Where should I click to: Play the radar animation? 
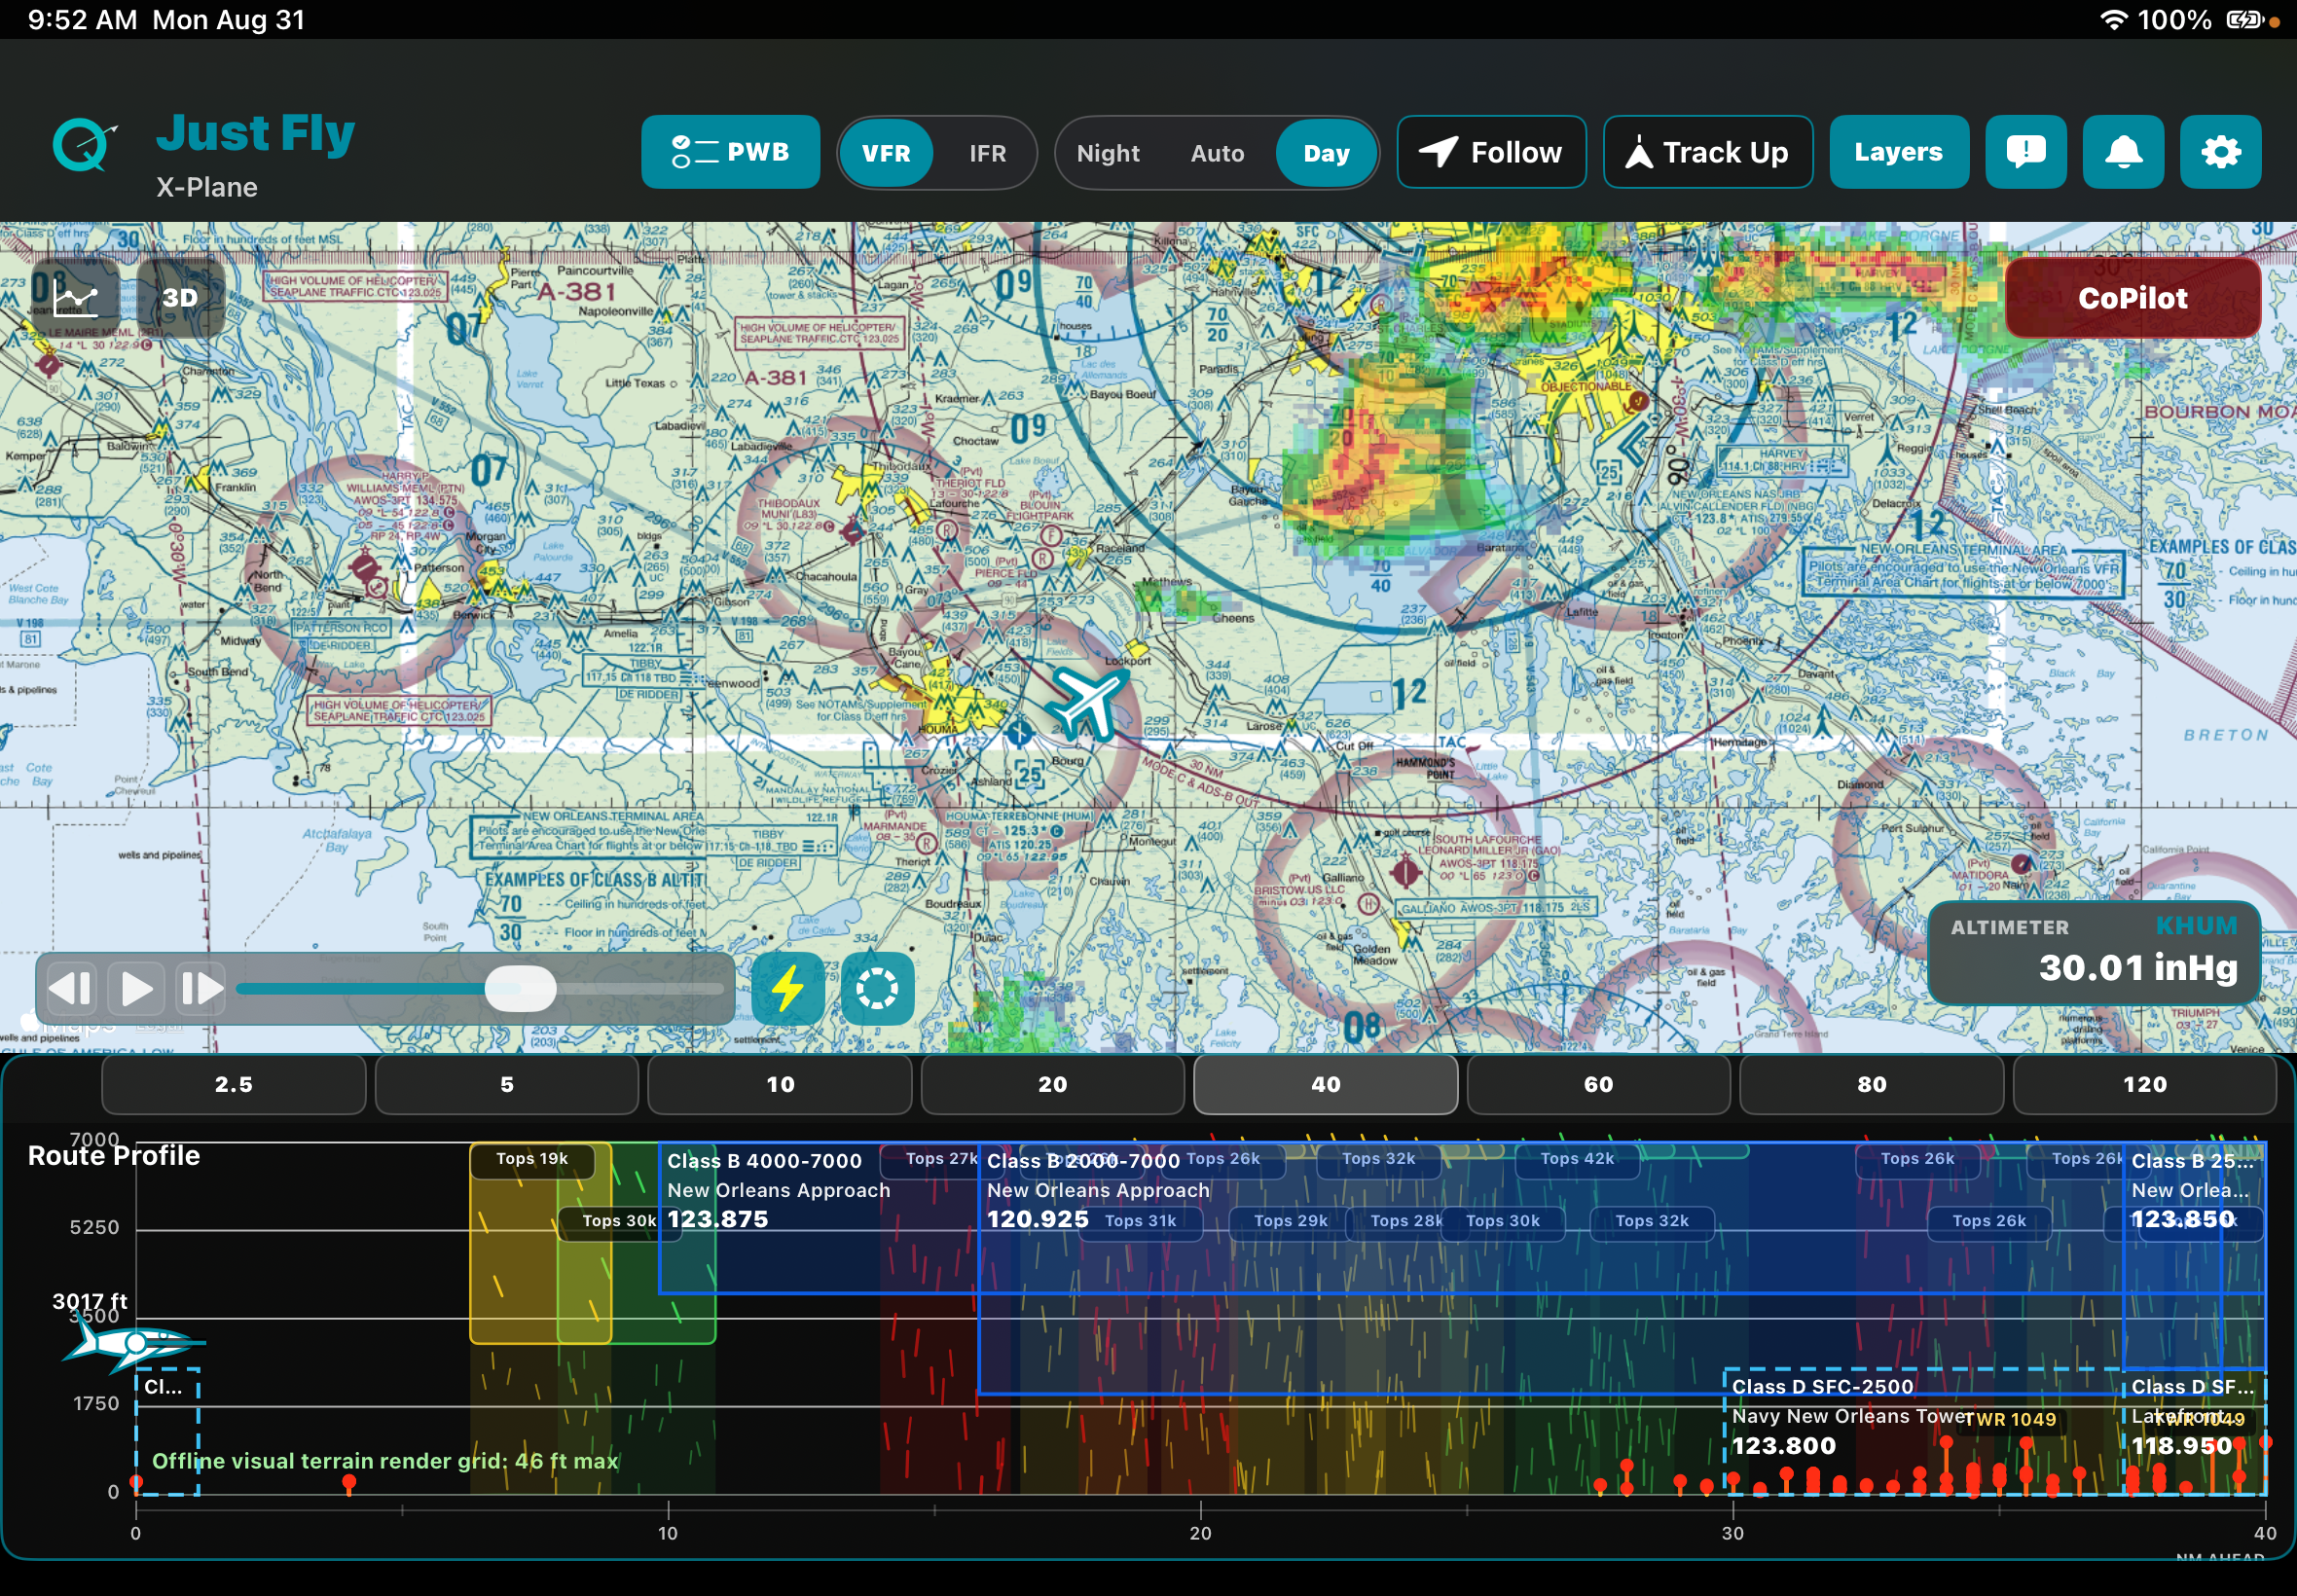pos(136,988)
